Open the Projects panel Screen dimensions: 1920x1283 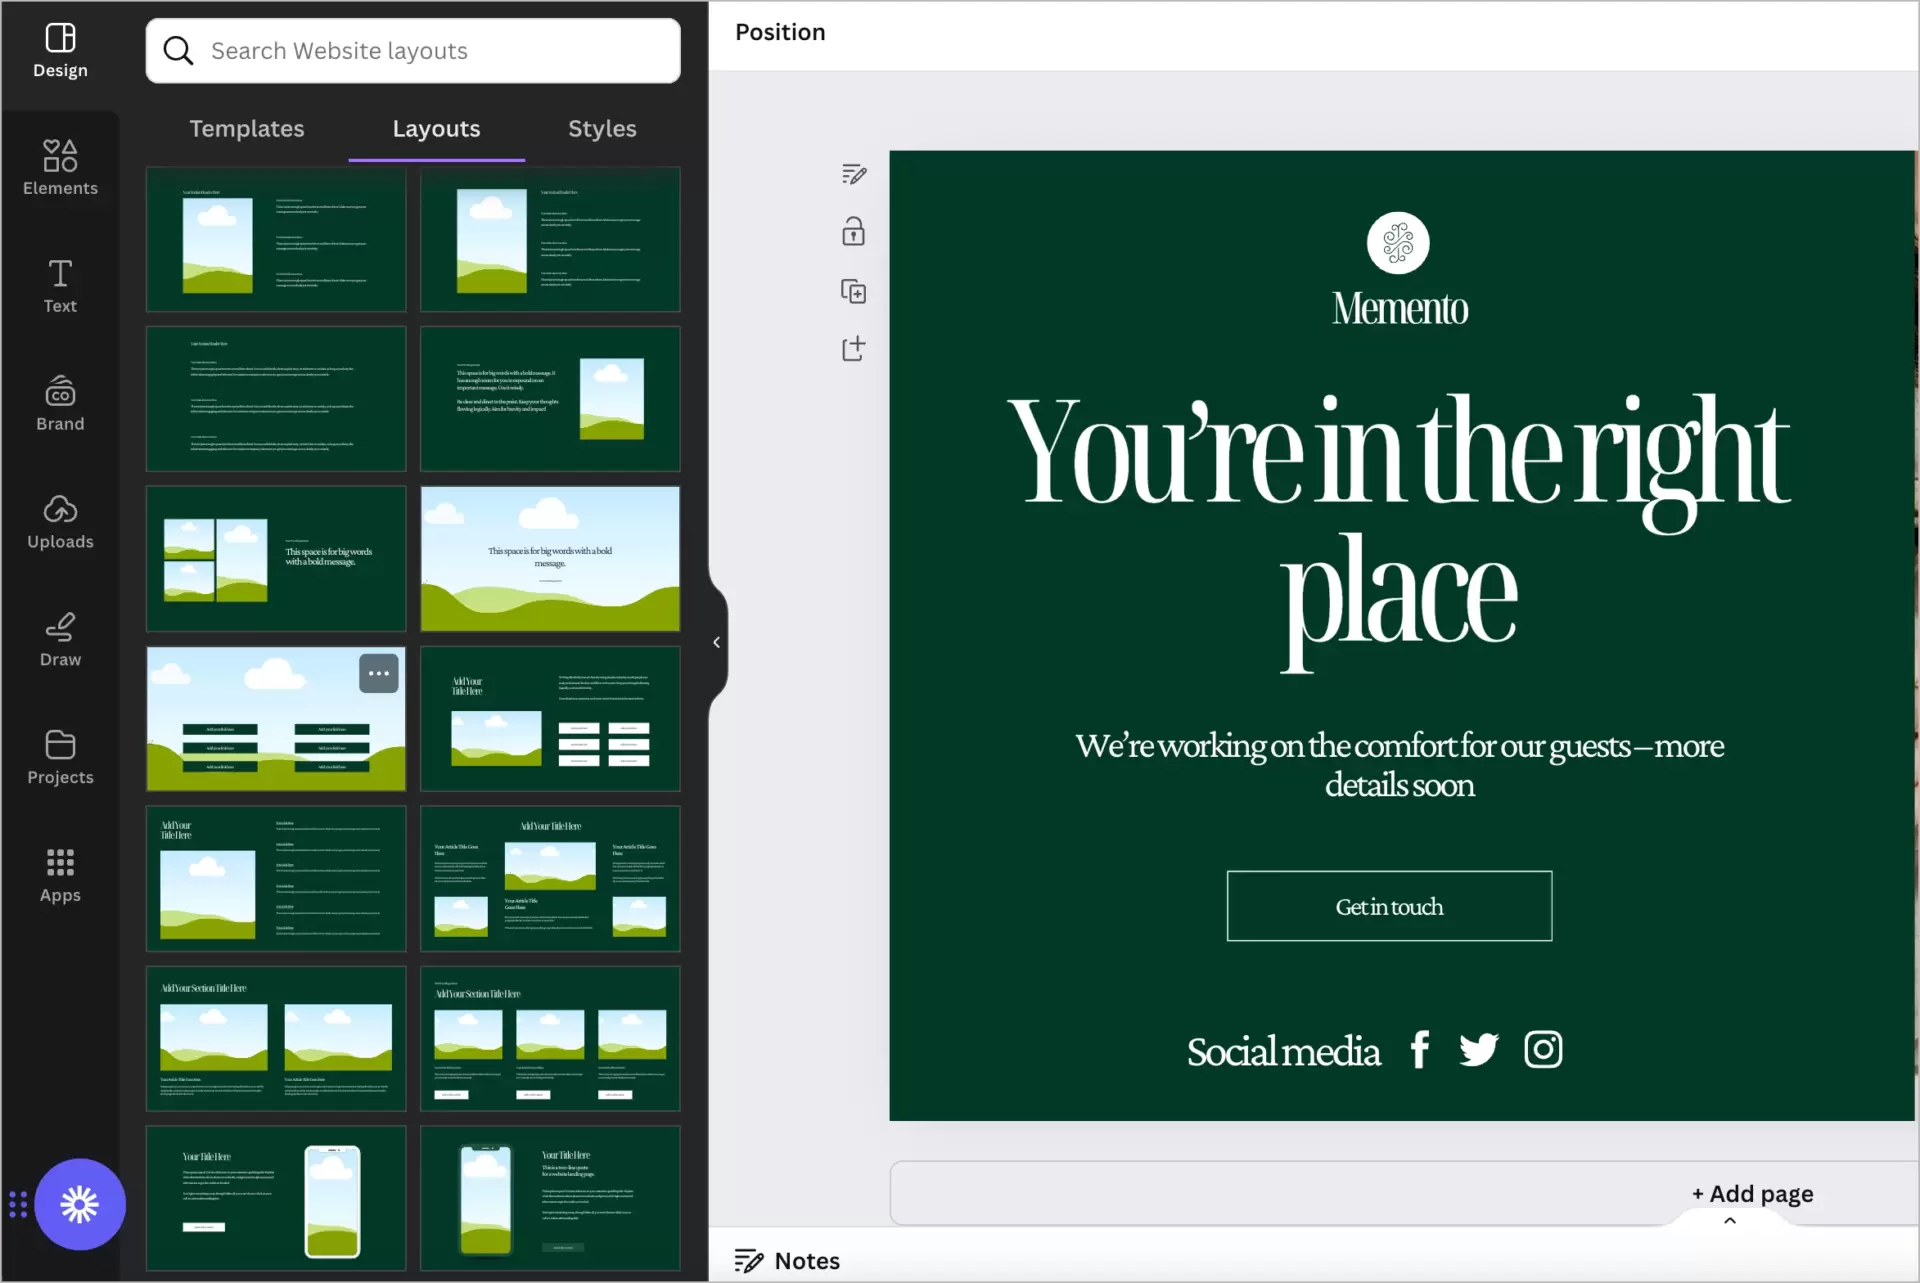pyautogui.click(x=59, y=755)
